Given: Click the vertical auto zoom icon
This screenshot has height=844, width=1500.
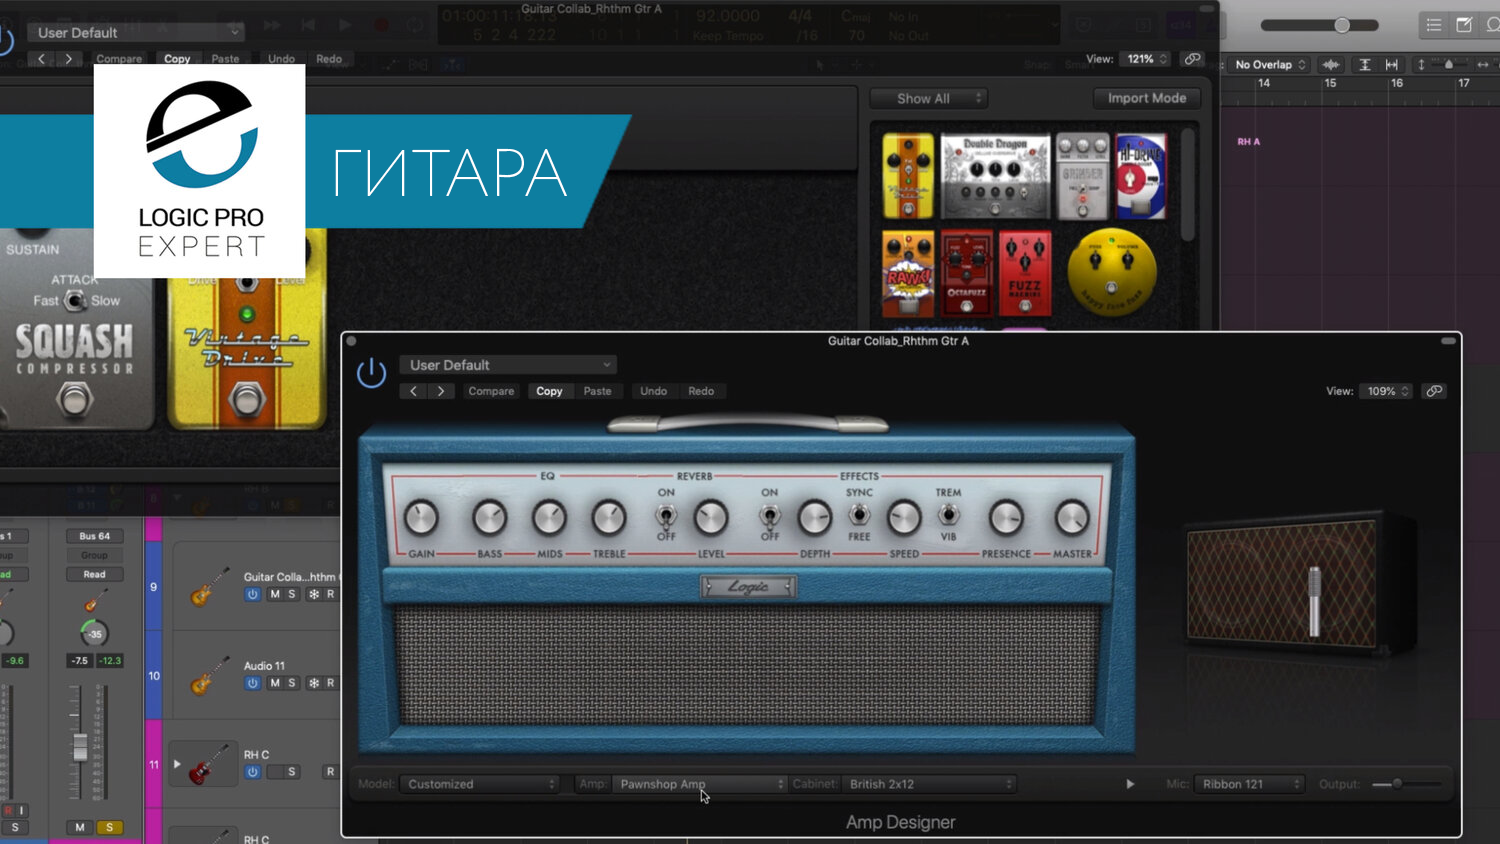Looking at the screenshot, I should (x=1364, y=64).
